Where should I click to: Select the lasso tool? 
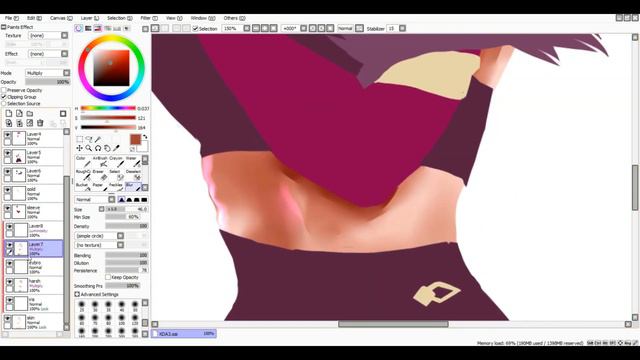point(89,139)
